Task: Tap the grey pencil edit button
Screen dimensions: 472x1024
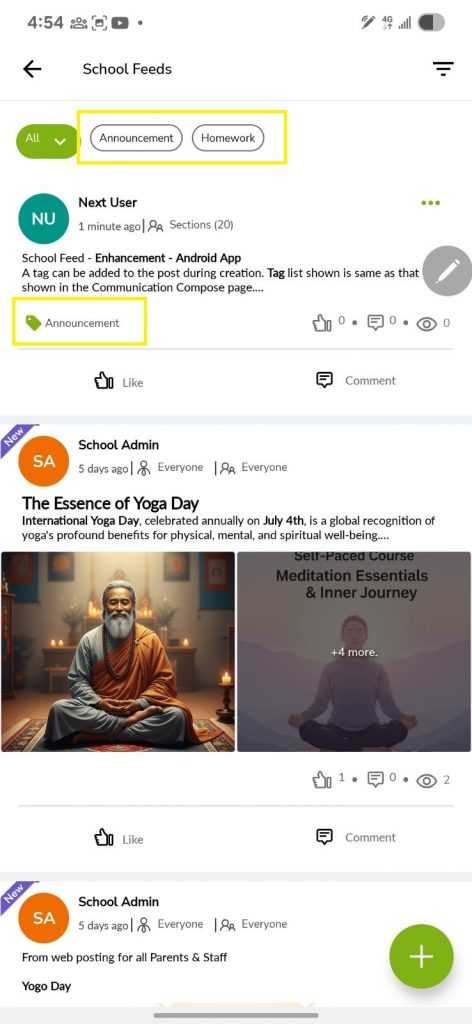Action: tap(448, 271)
